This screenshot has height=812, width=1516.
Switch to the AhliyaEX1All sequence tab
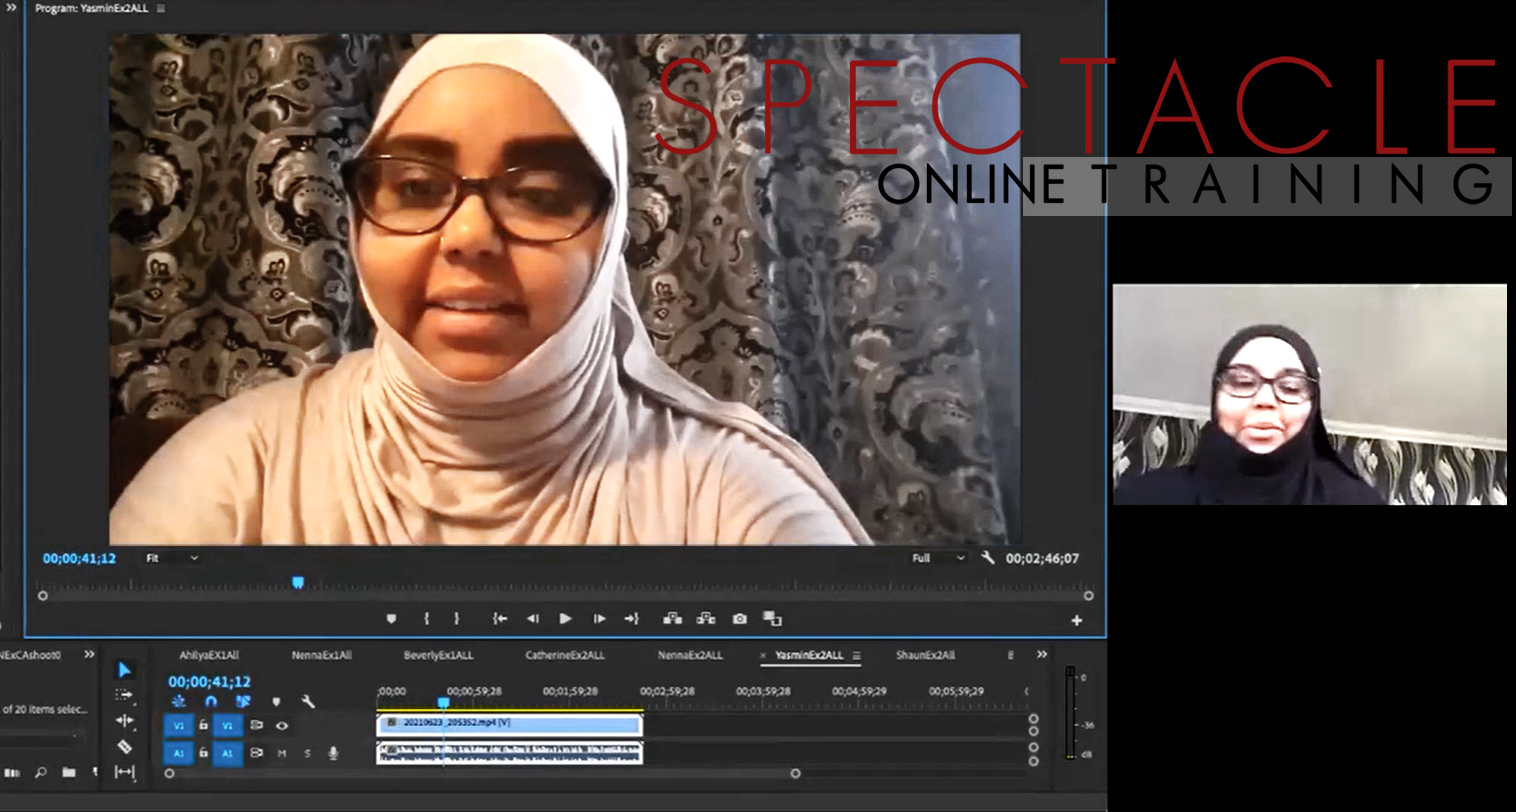coord(209,656)
